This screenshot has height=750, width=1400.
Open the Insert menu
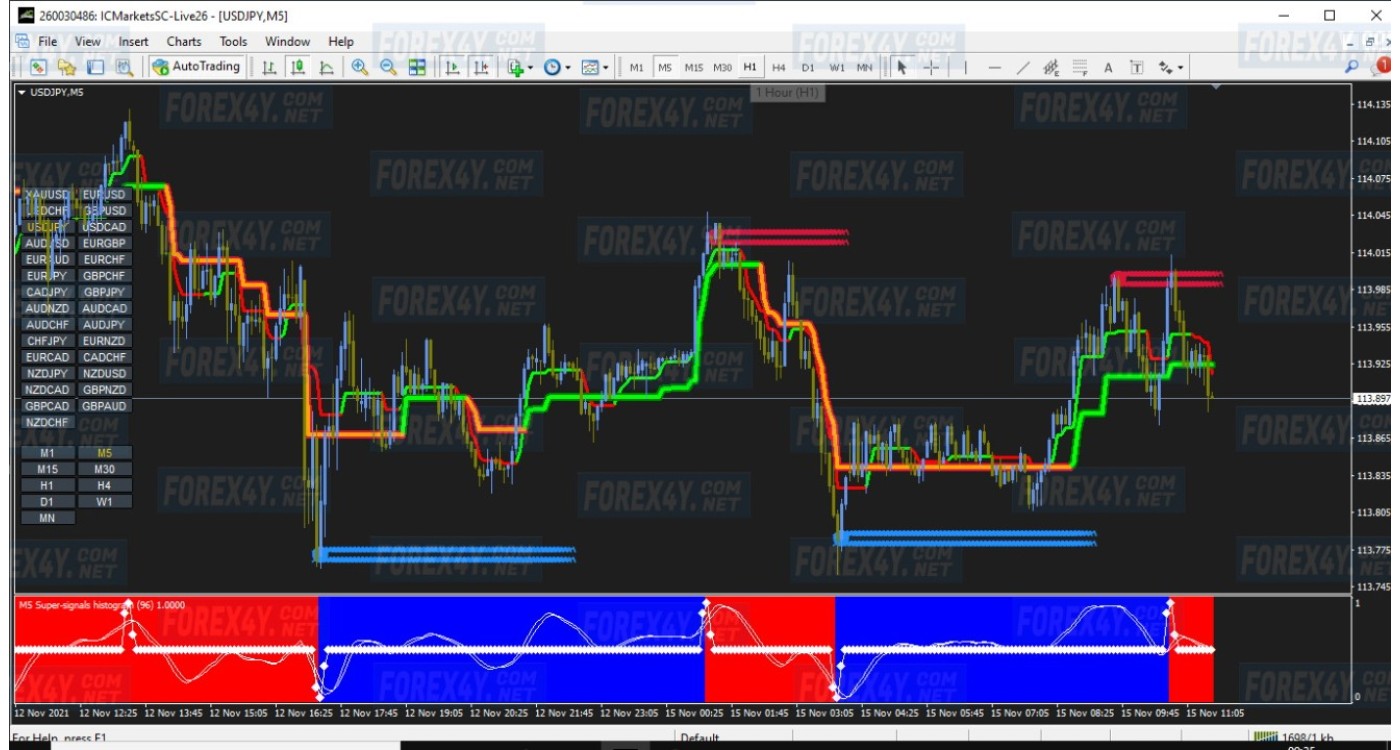tap(133, 41)
